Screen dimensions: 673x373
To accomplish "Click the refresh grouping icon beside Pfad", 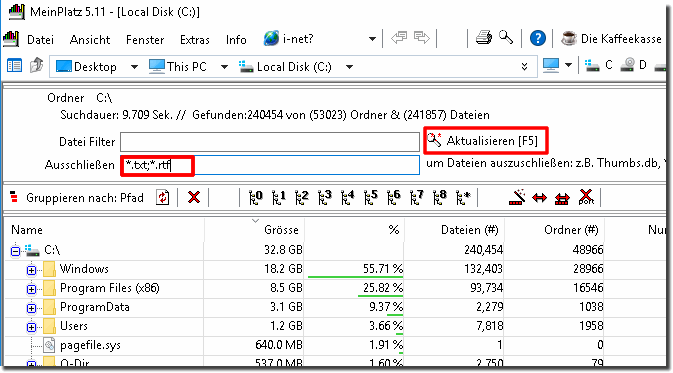I will click(x=163, y=197).
